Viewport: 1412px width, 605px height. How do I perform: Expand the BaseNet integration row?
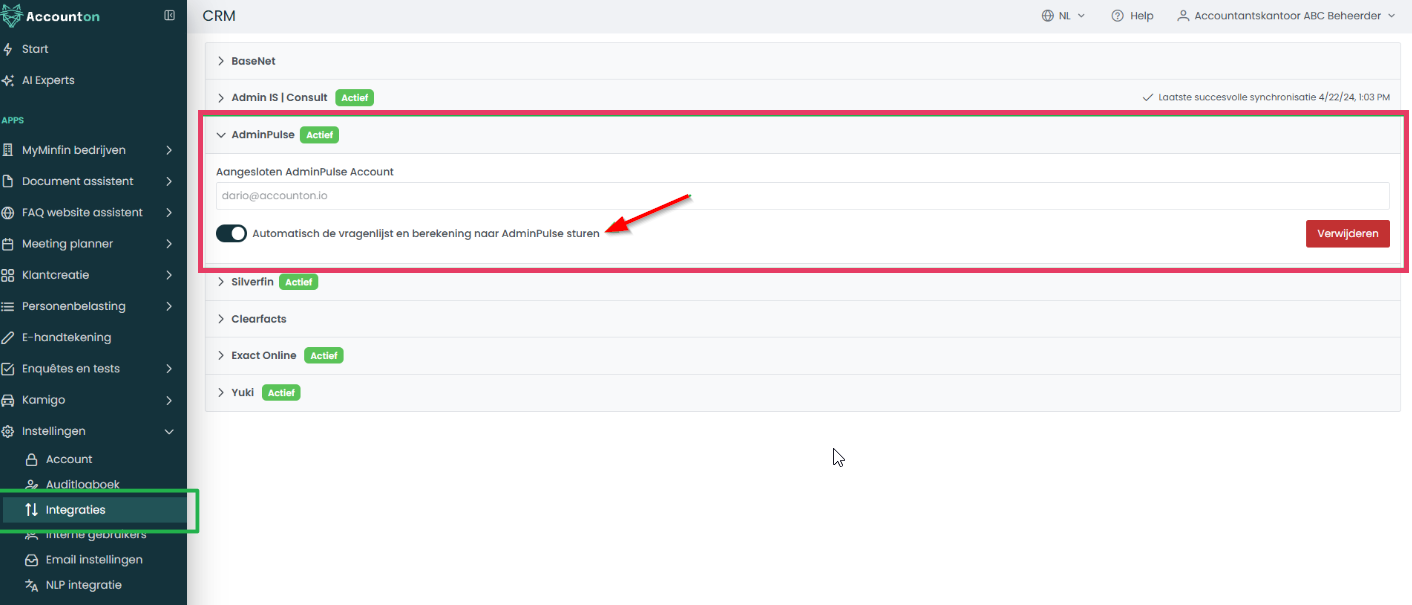click(x=221, y=61)
